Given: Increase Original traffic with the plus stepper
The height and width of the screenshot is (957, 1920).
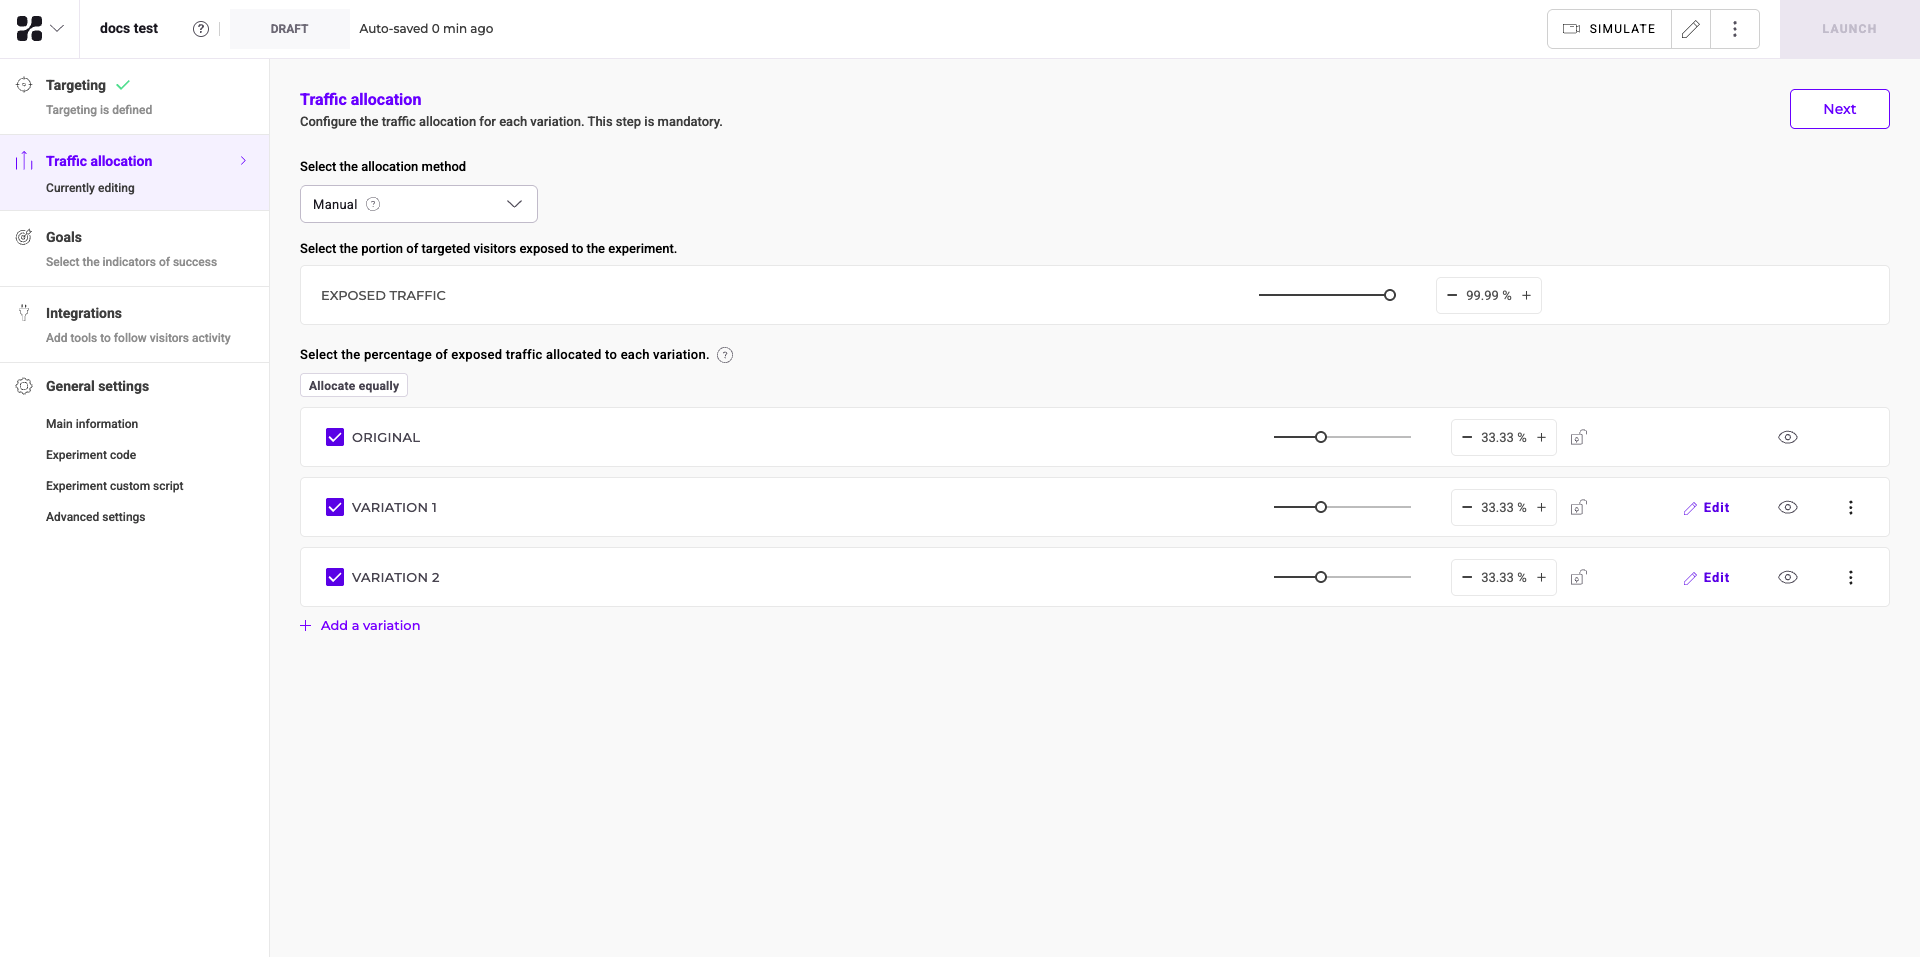Looking at the screenshot, I should tap(1541, 437).
